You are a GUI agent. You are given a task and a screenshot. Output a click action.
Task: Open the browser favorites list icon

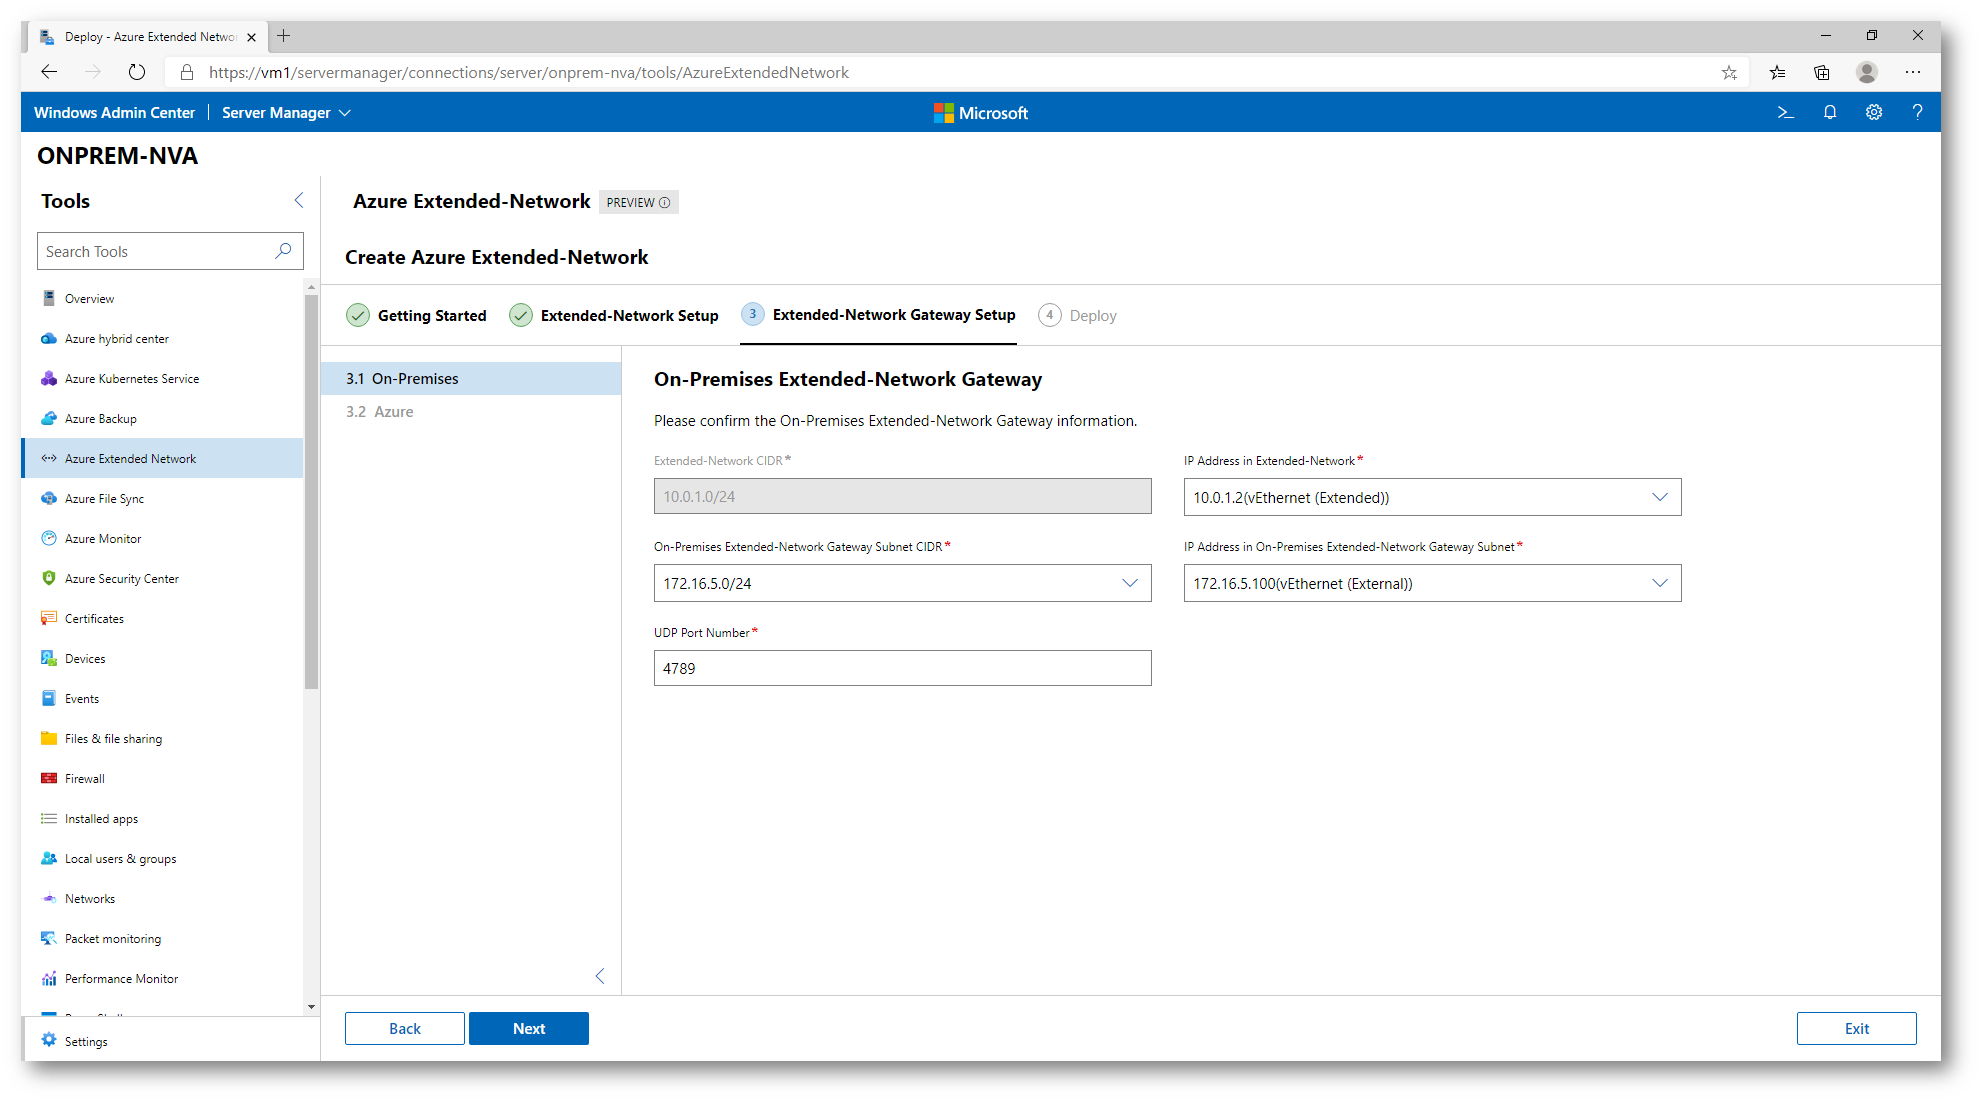pos(1777,72)
